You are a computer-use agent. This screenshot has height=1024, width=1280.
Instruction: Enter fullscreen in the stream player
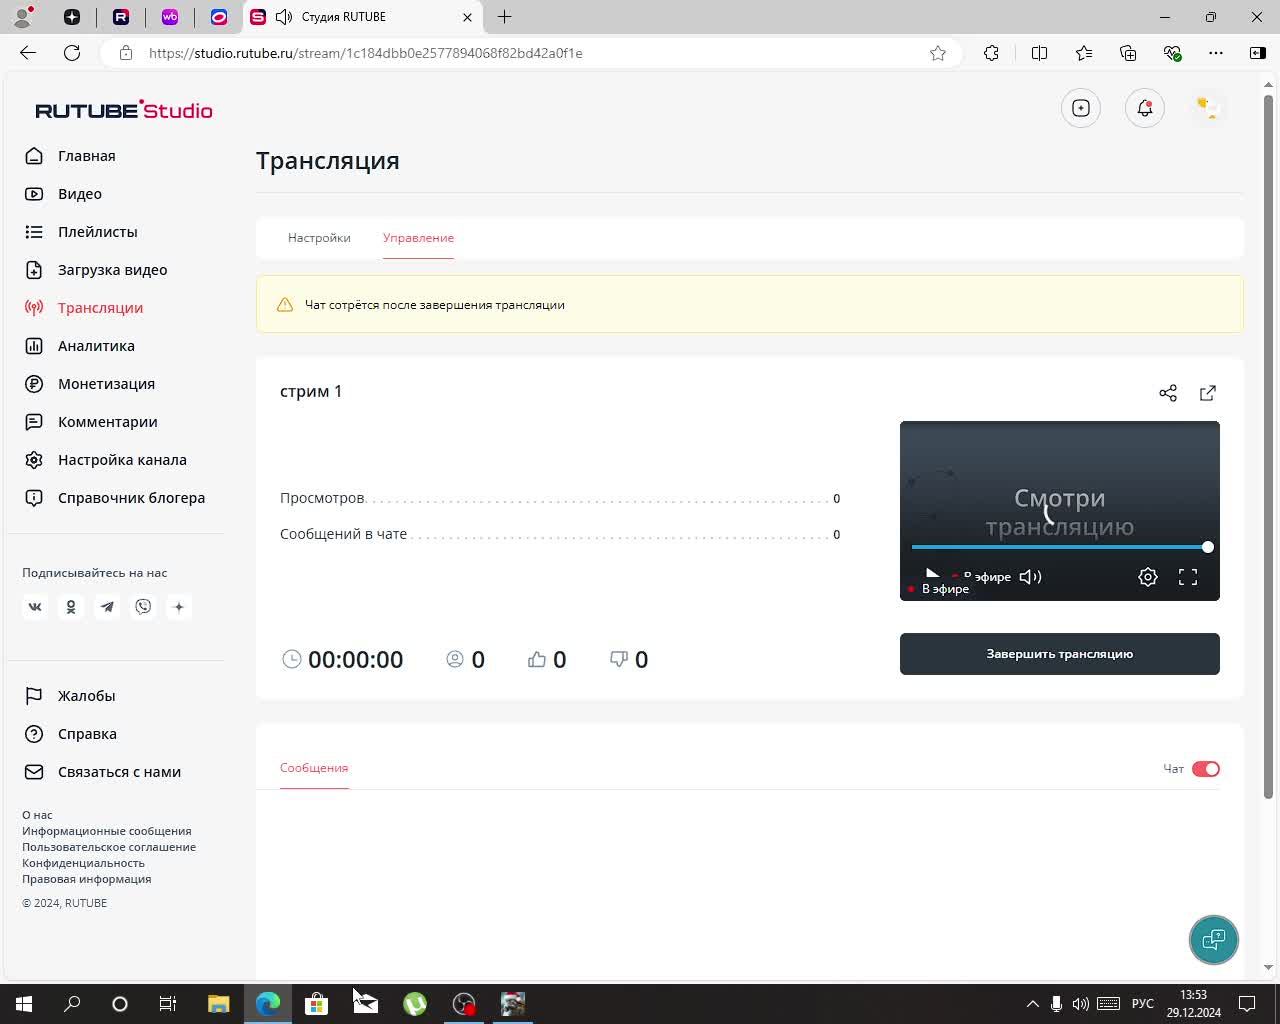[x=1188, y=577]
